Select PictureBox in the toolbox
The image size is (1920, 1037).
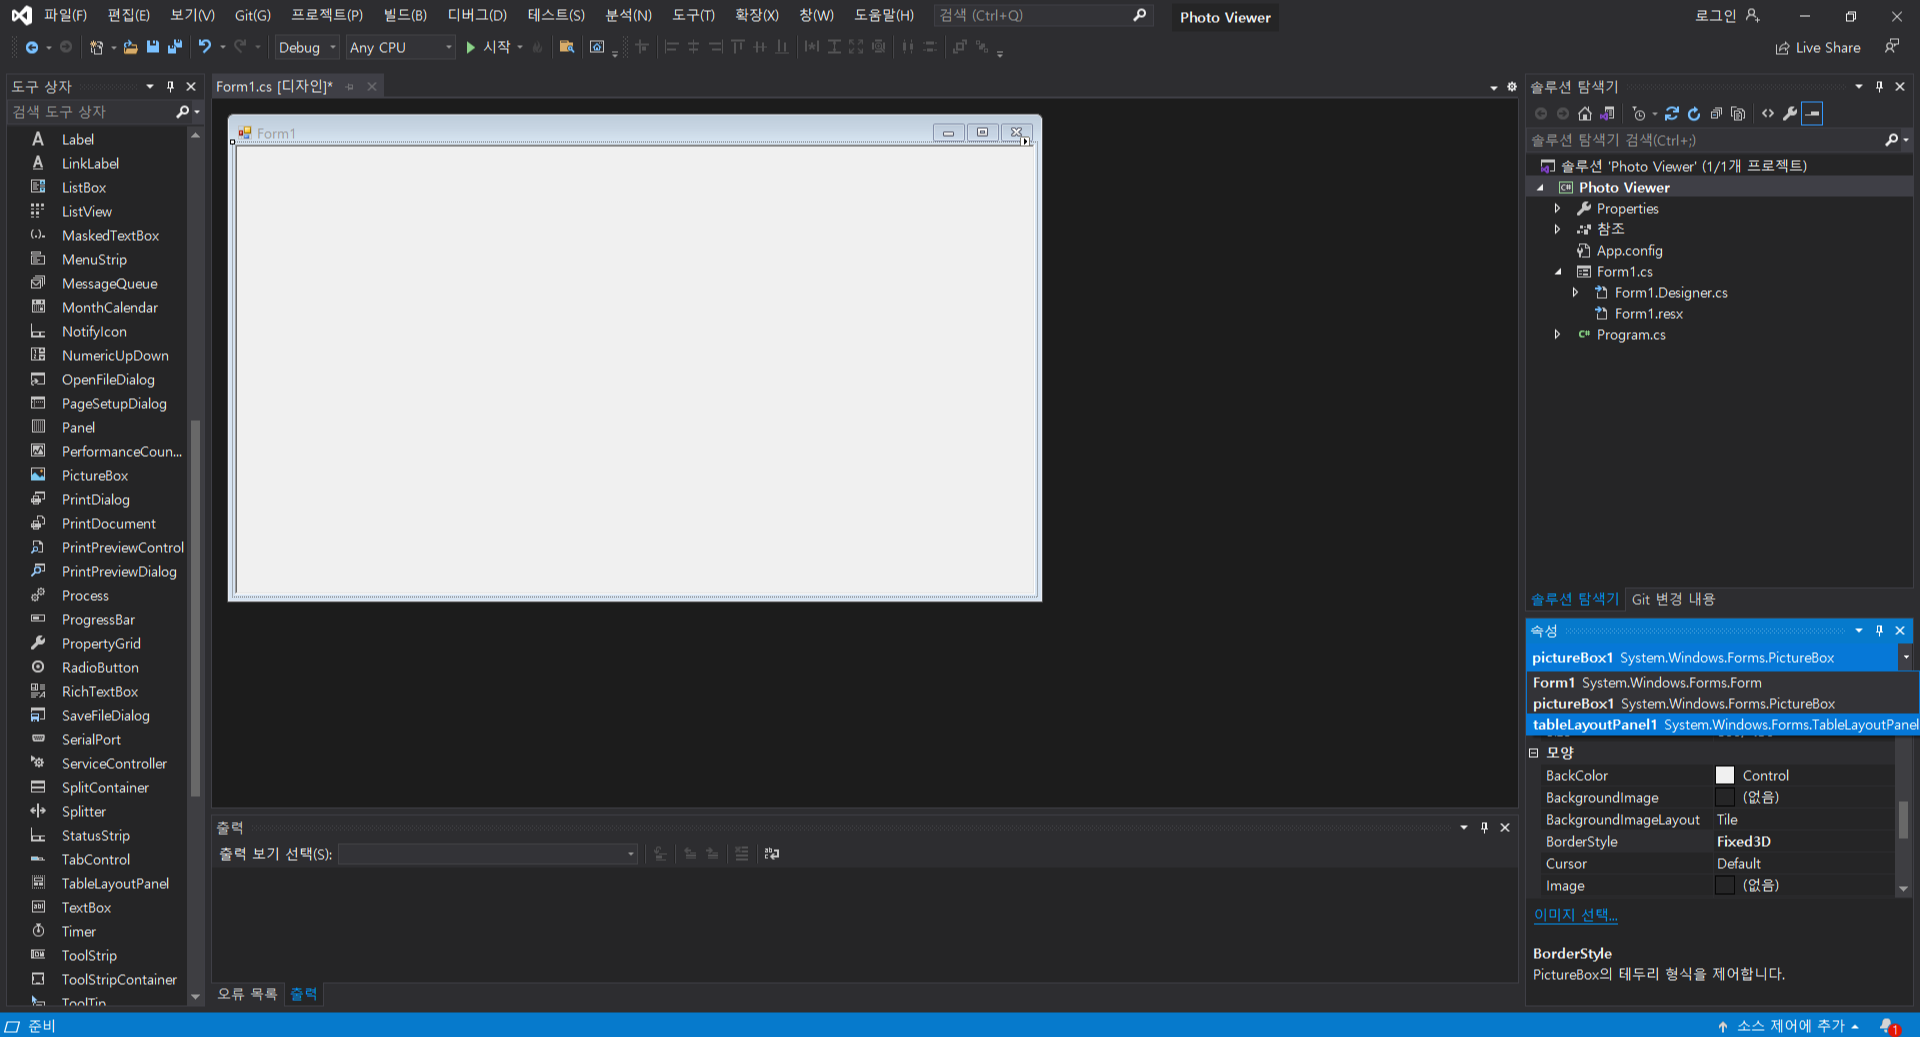coord(95,476)
